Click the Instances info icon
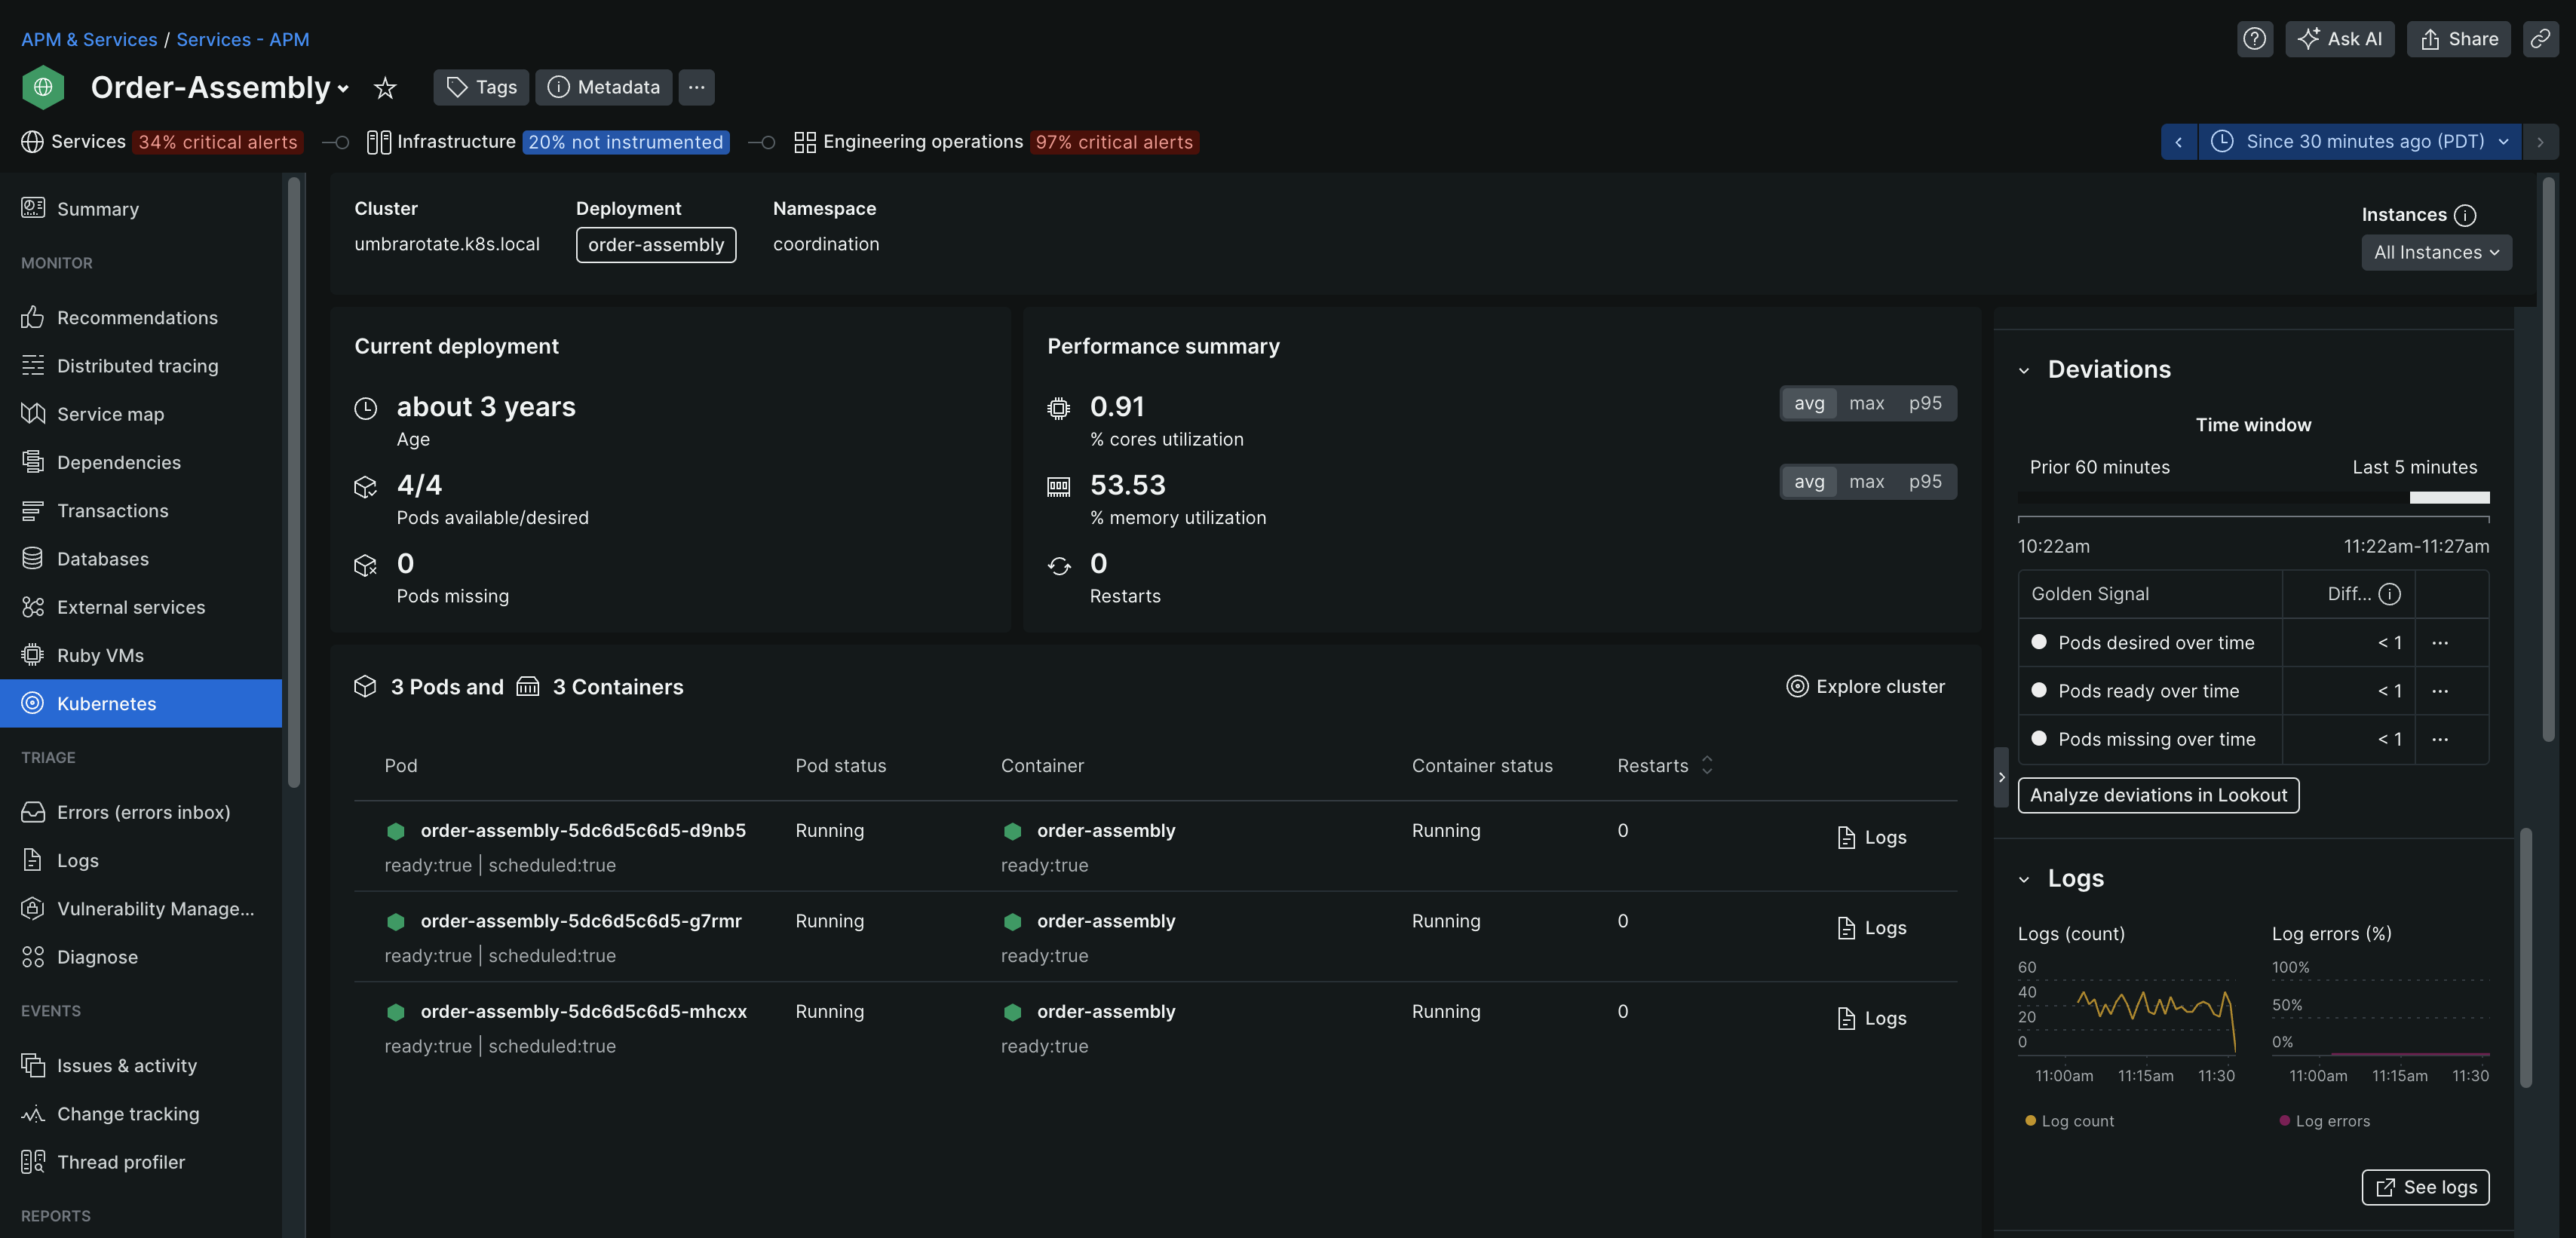This screenshot has height=1238, width=2576. (2465, 215)
